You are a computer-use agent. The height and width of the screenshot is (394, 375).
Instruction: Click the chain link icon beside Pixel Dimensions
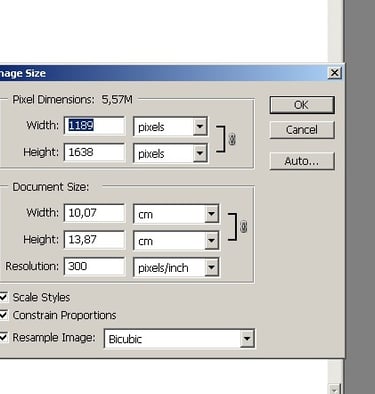(232, 139)
